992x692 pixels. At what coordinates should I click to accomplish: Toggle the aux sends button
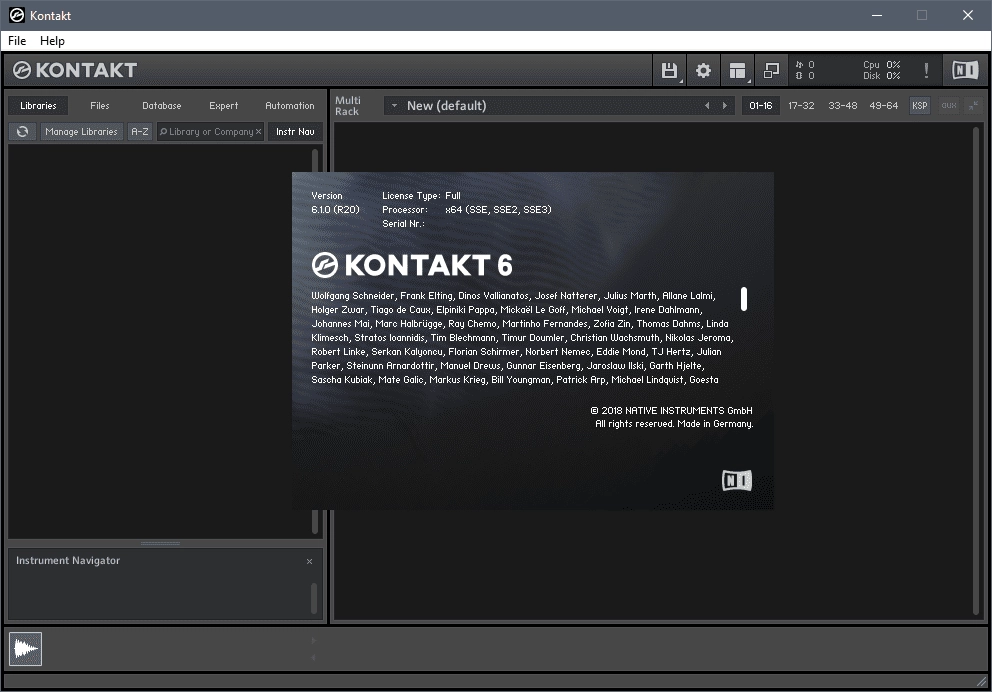click(949, 106)
